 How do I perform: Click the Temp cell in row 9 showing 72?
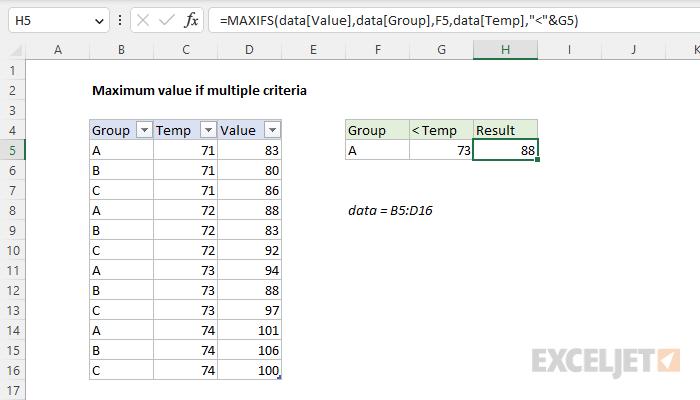186,230
